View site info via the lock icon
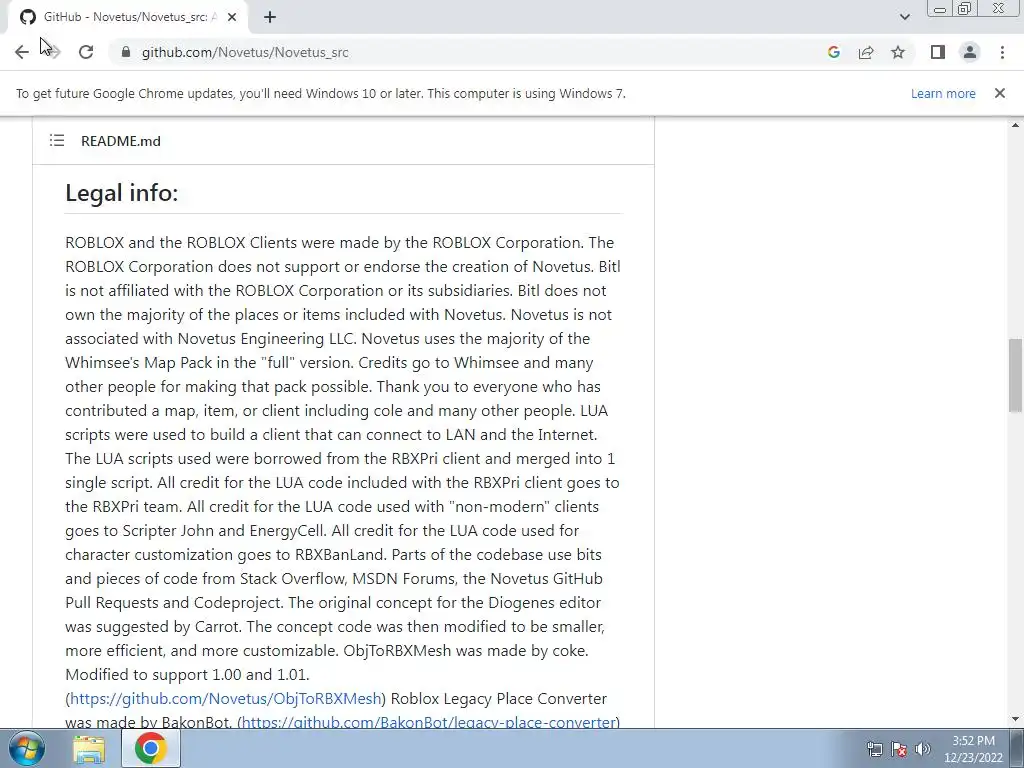 (x=126, y=52)
